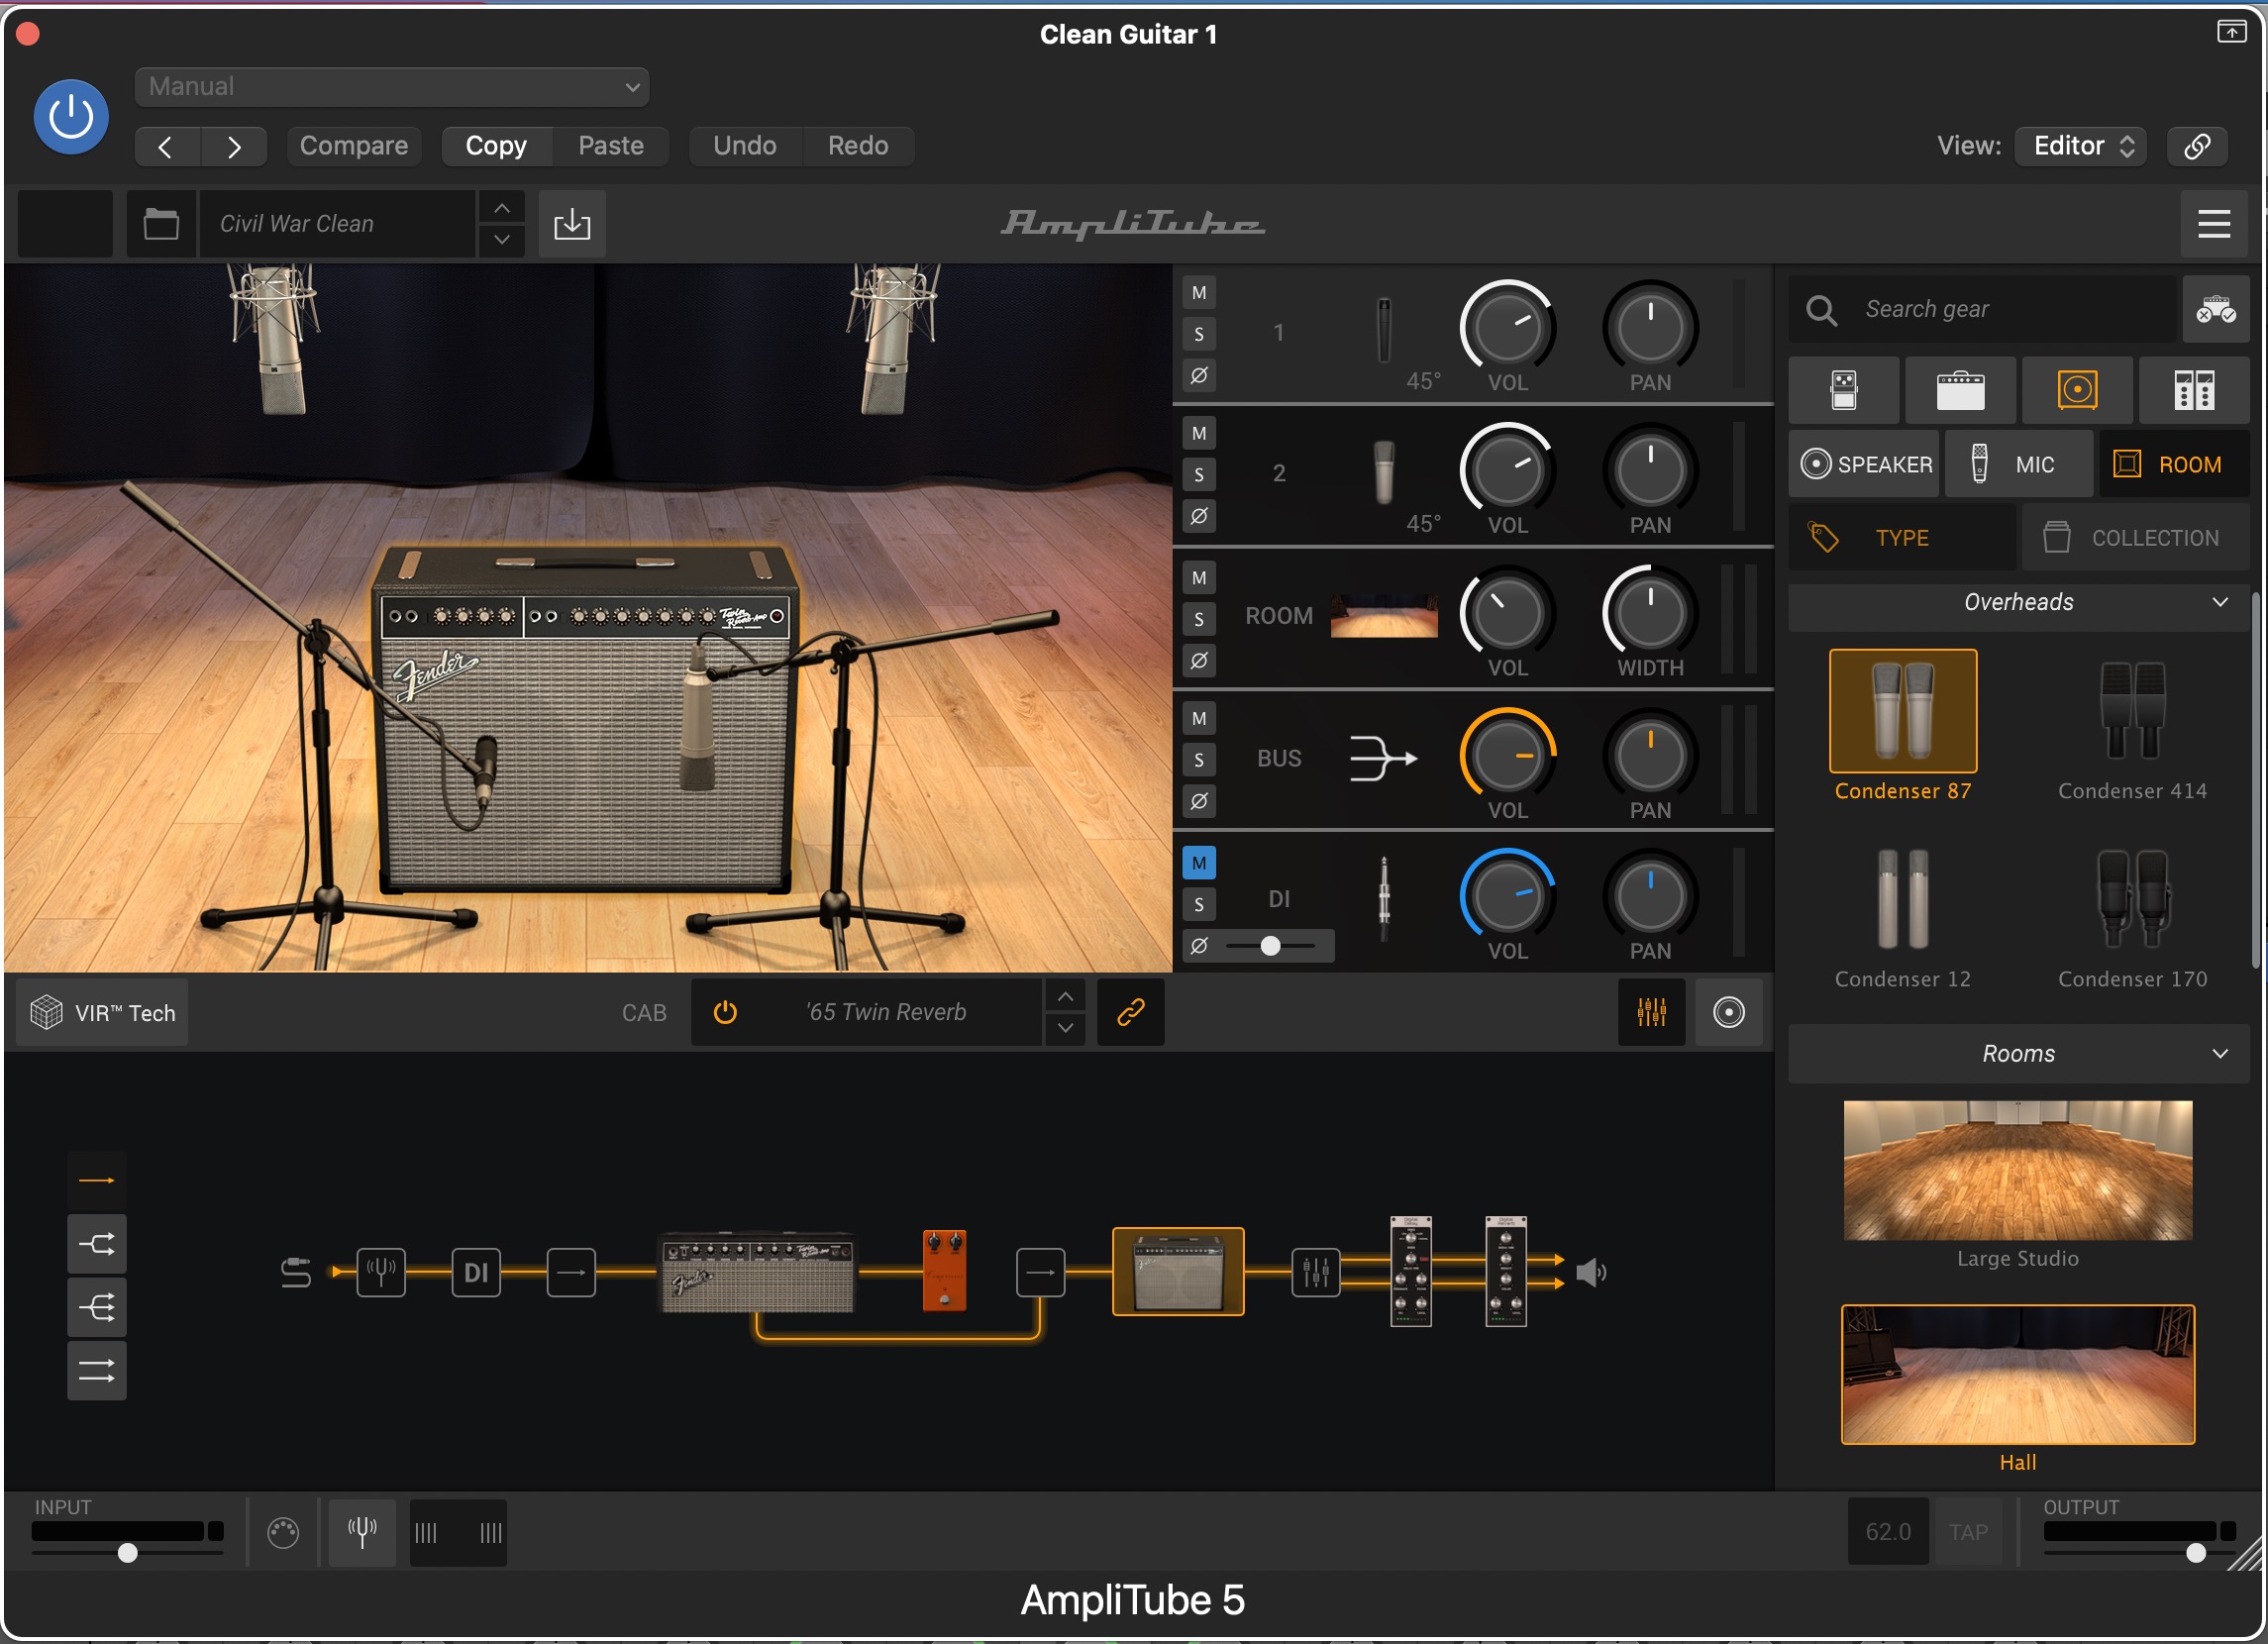Show the mixer faders view icon

tap(1651, 1012)
